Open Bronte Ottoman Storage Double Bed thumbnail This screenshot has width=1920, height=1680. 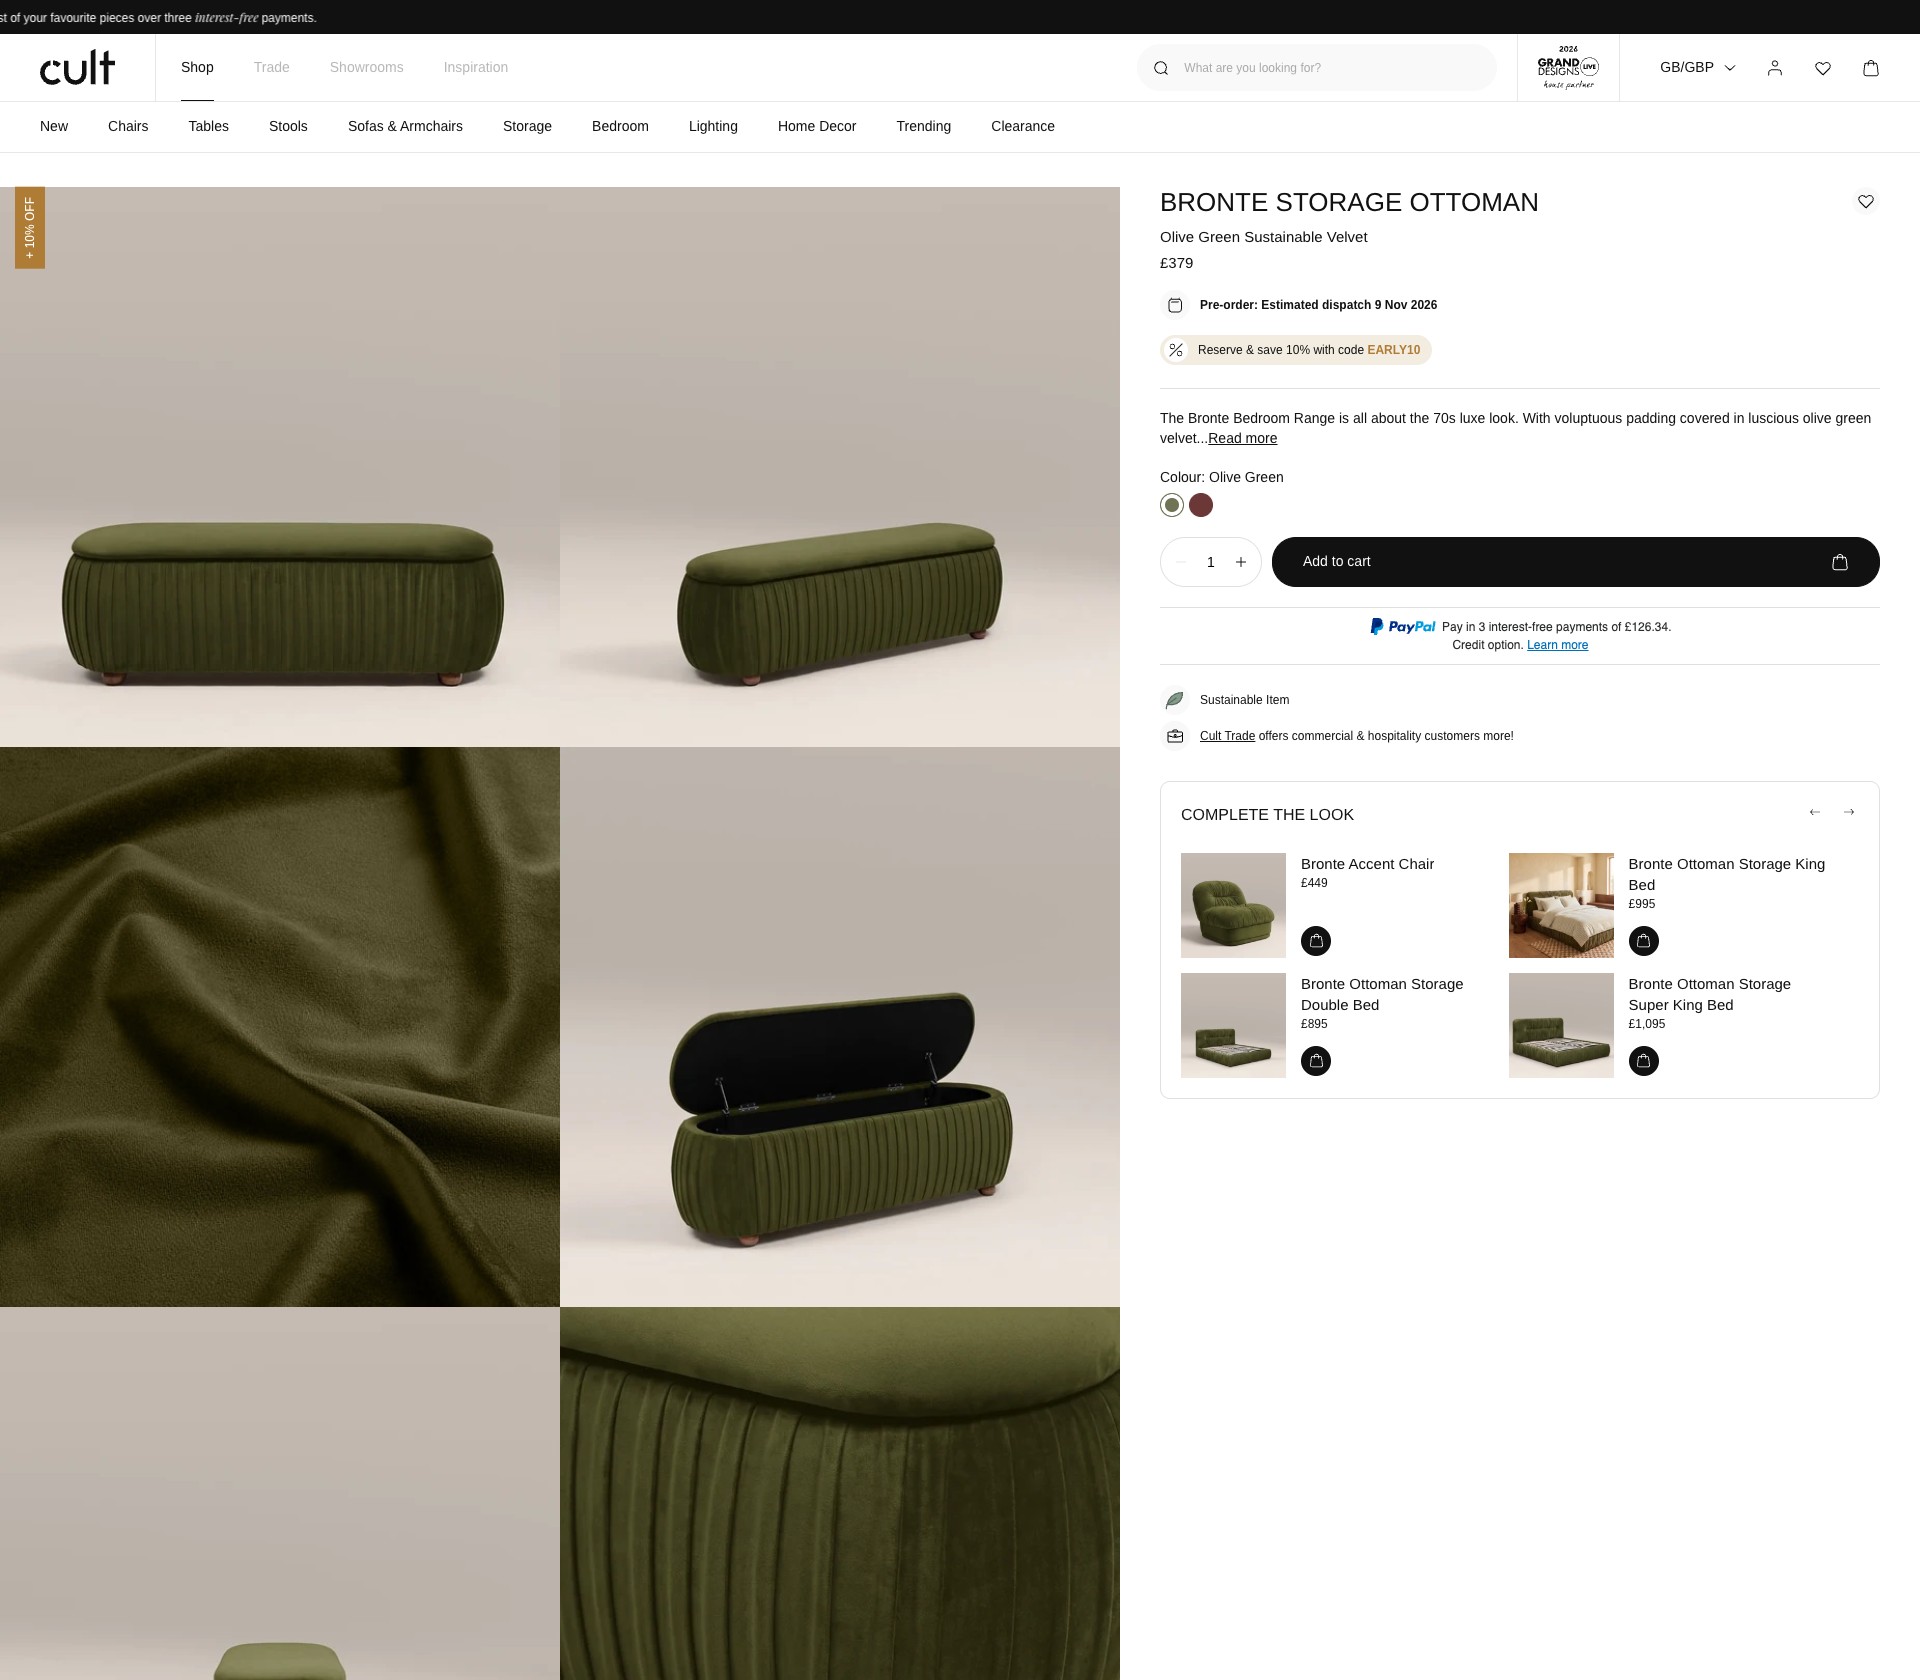pos(1233,1025)
